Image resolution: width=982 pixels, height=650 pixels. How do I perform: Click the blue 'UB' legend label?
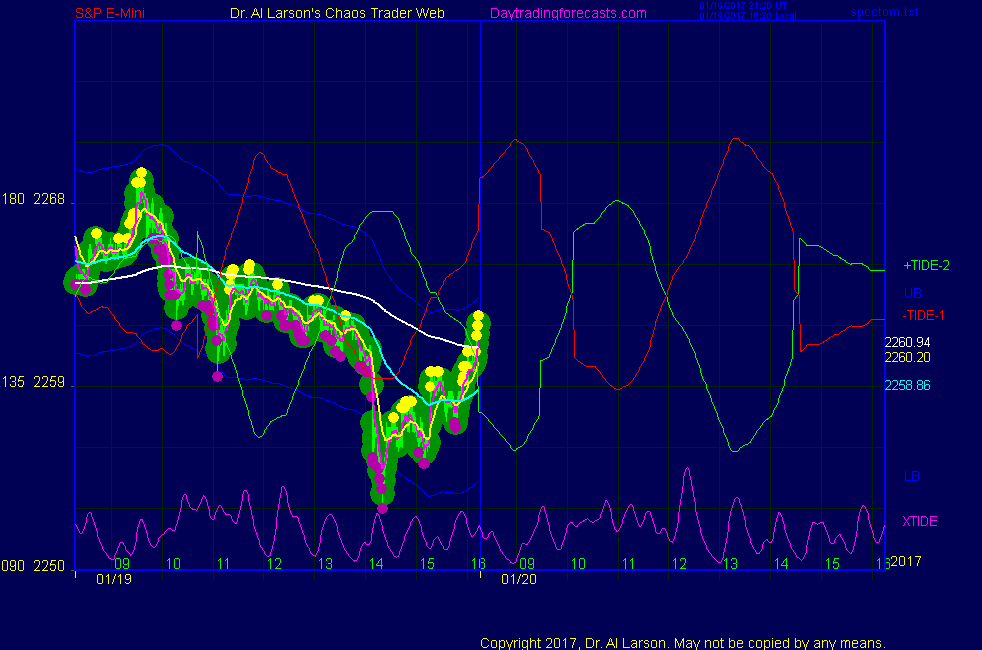click(912, 293)
